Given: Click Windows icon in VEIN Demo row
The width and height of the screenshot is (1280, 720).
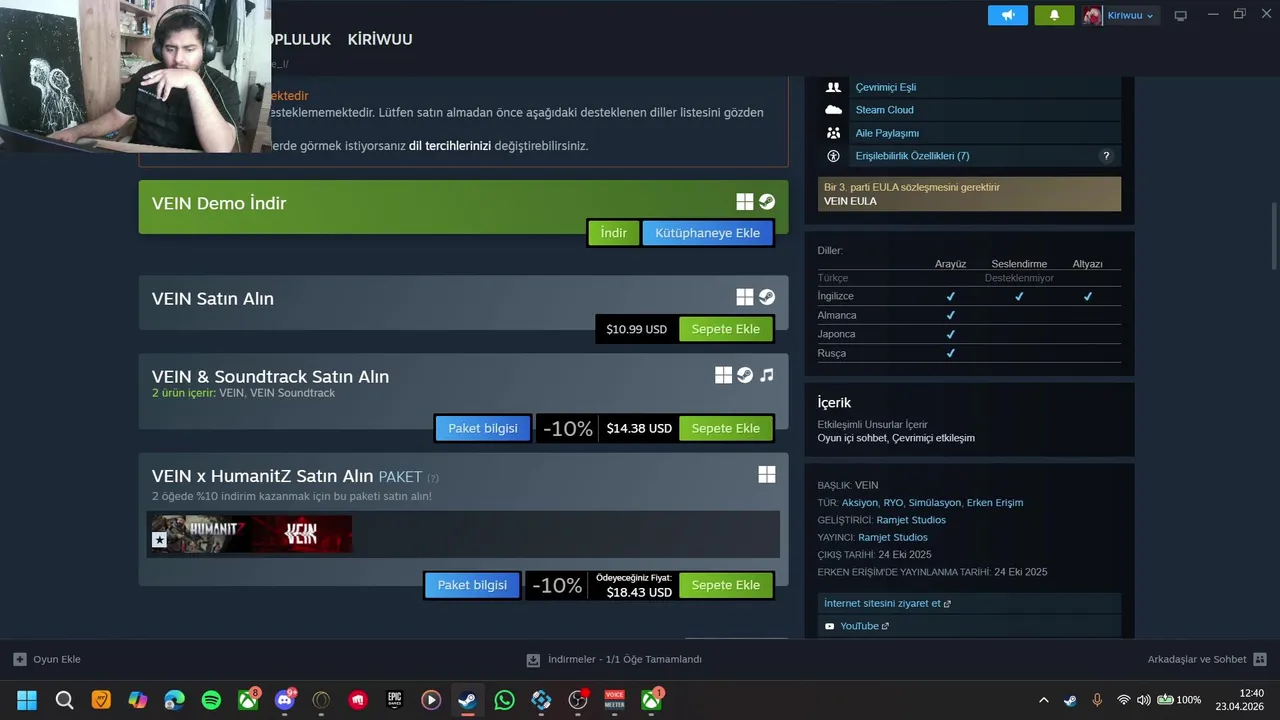Looking at the screenshot, I should coord(745,202).
